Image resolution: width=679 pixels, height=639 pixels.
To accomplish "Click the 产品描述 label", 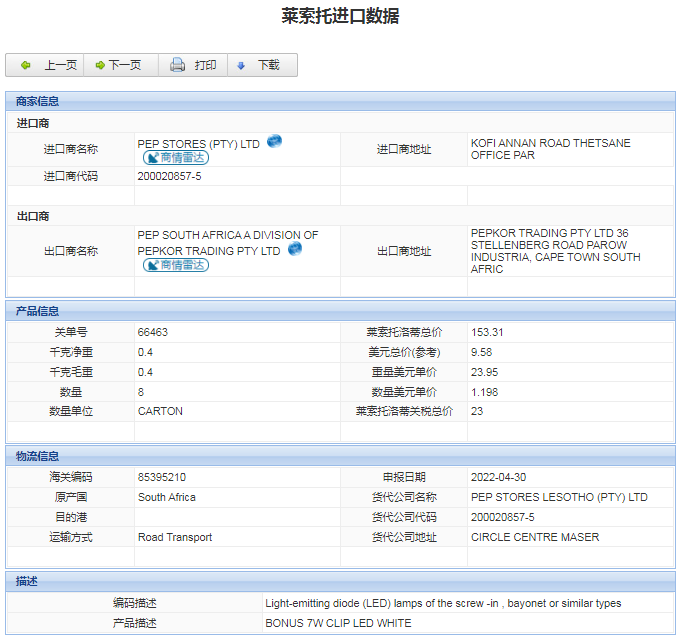I will click(134, 623).
